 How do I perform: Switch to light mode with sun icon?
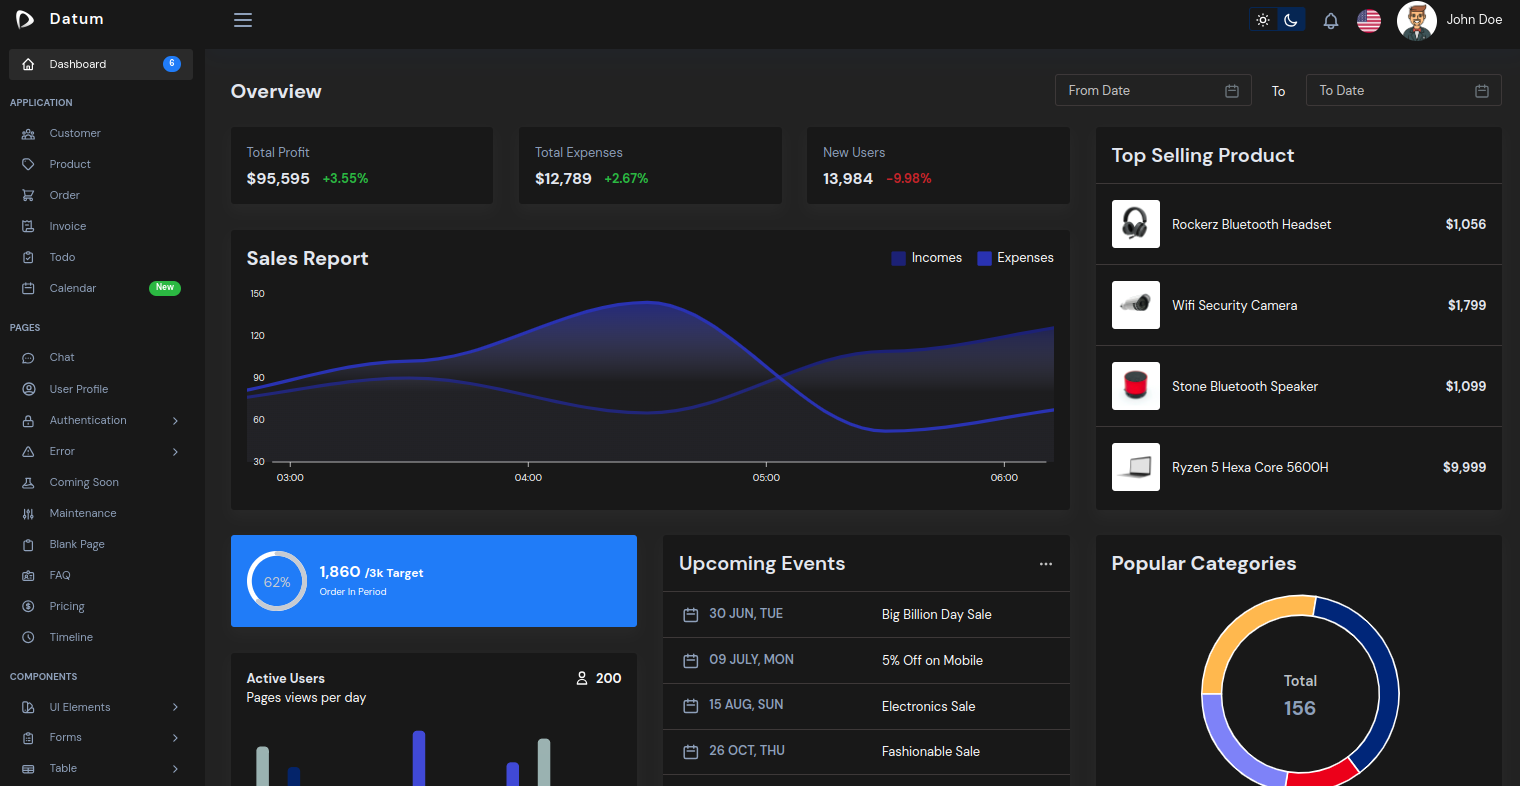[x=1263, y=20]
